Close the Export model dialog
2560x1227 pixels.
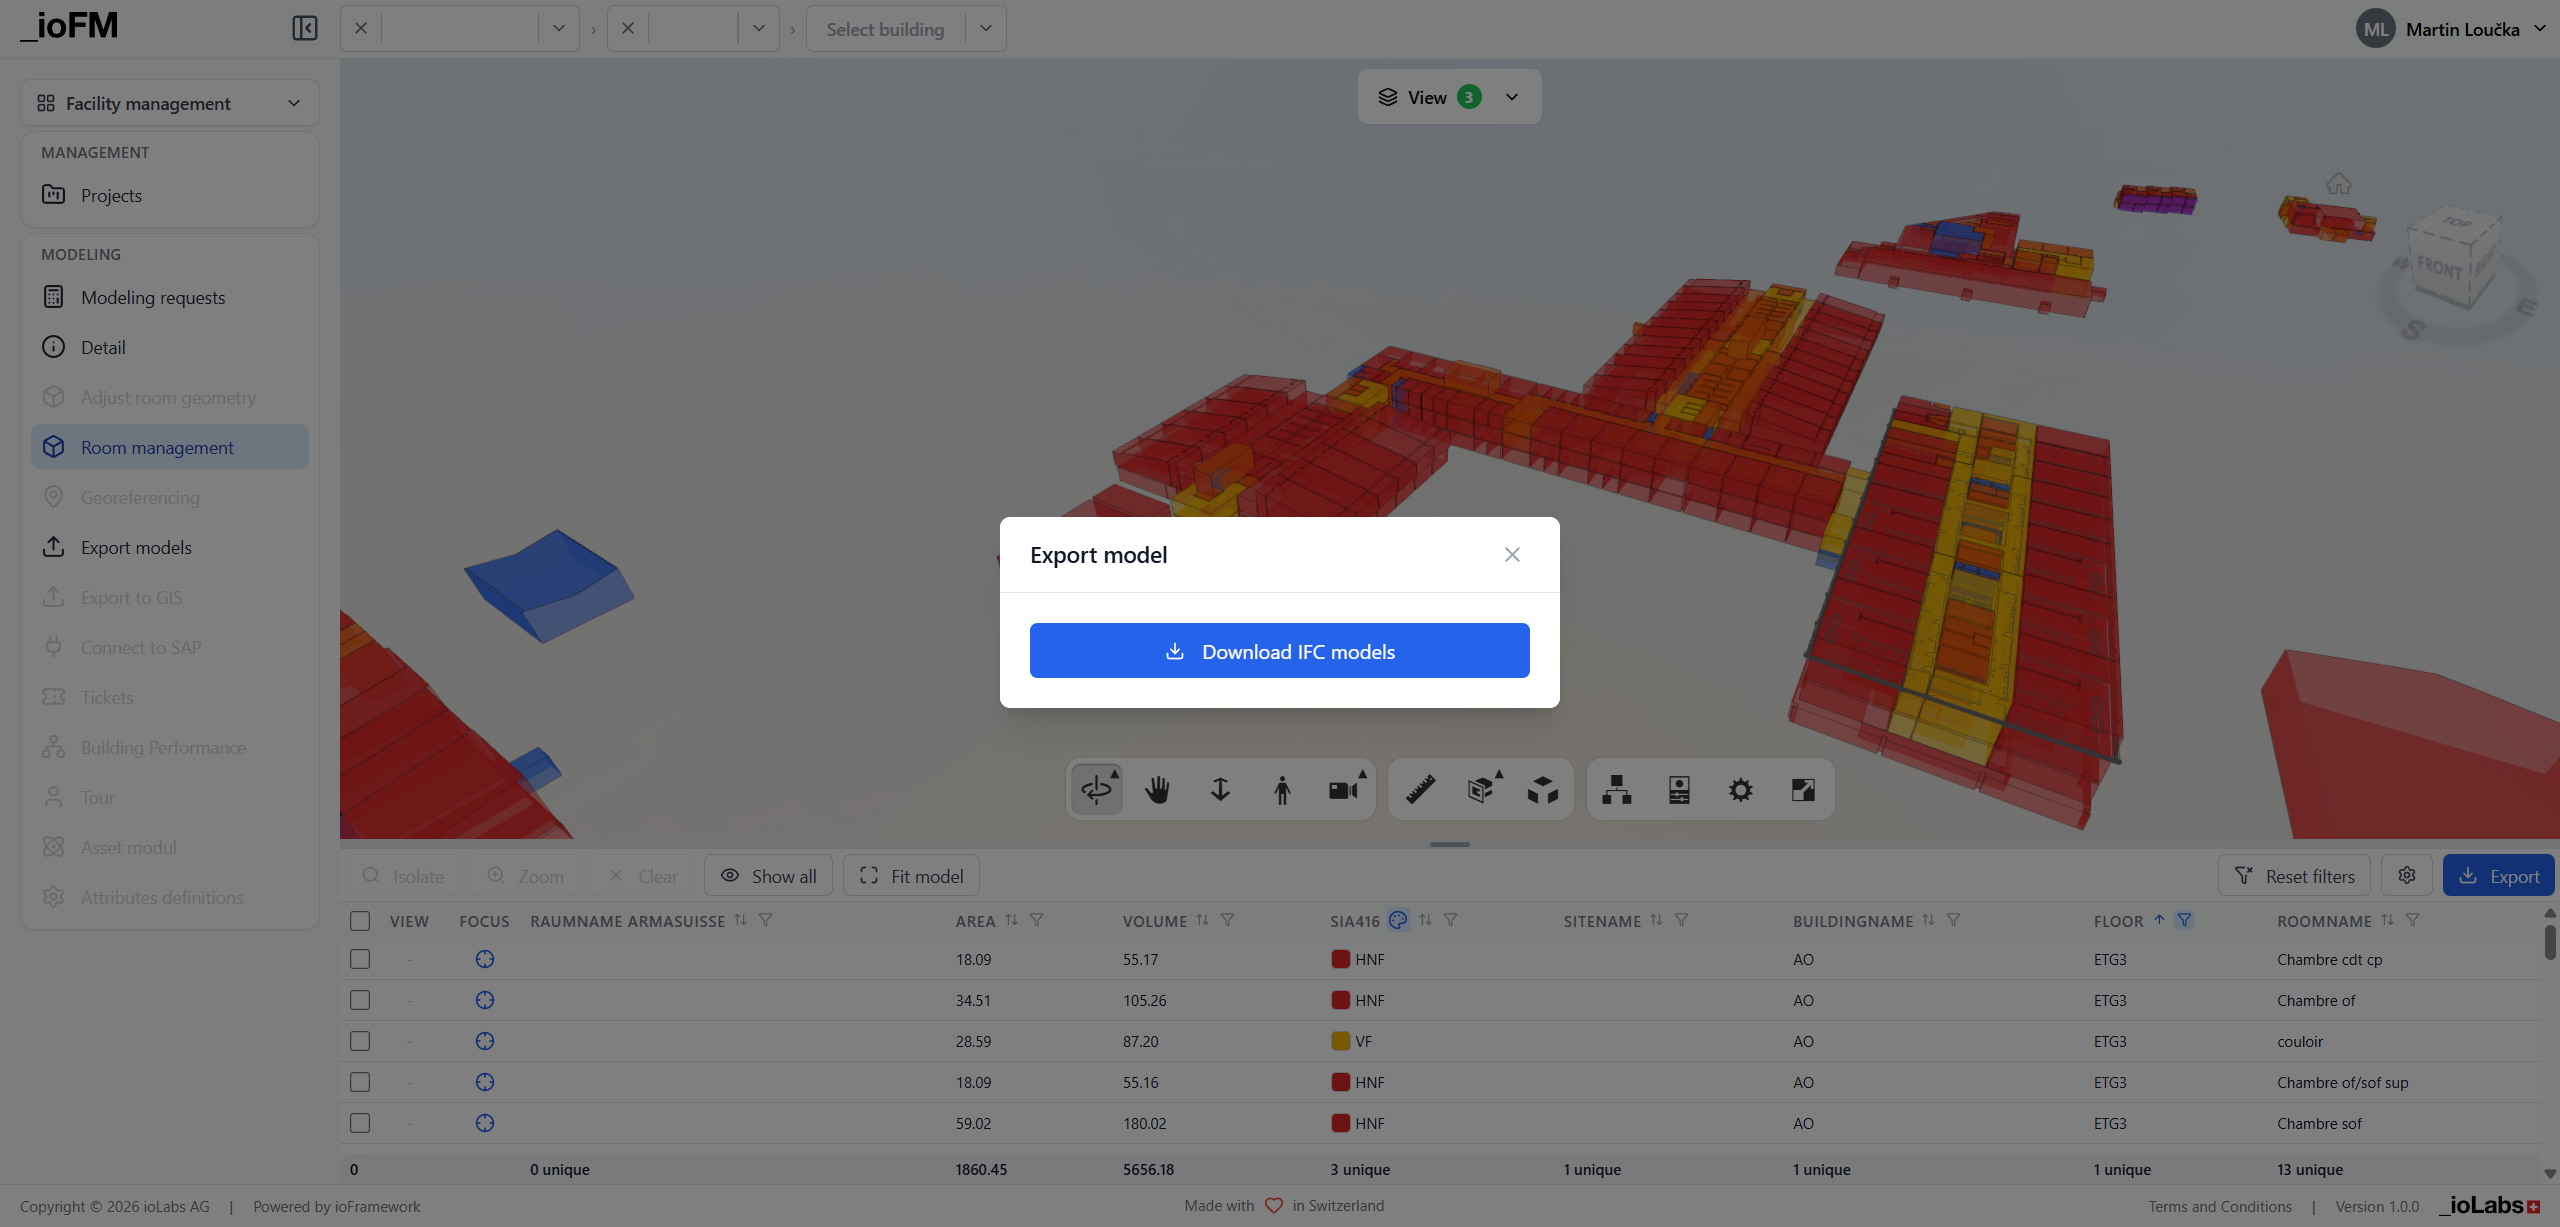(1512, 555)
